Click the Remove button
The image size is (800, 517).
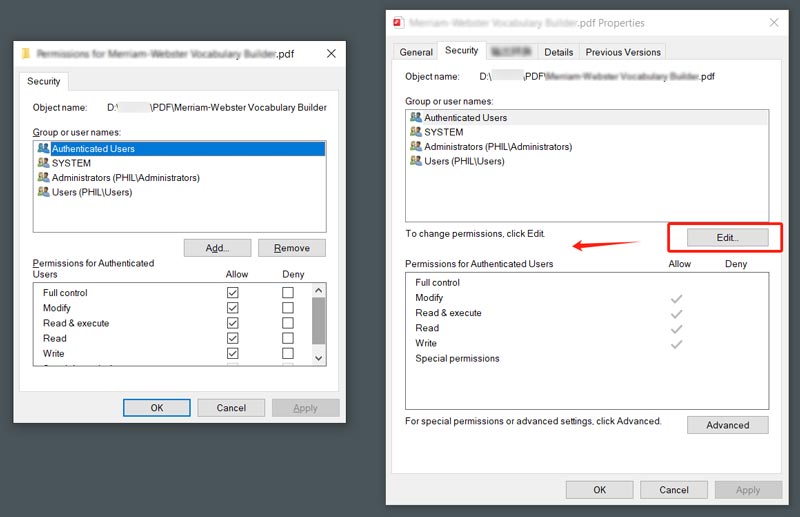tap(292, 248)
